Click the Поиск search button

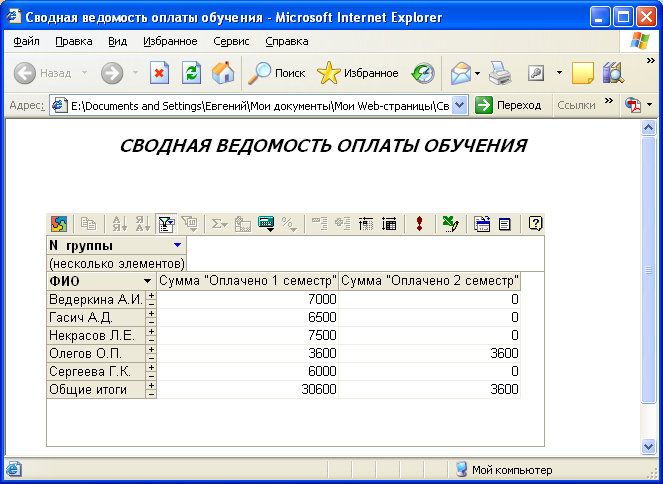coord(277,73)
